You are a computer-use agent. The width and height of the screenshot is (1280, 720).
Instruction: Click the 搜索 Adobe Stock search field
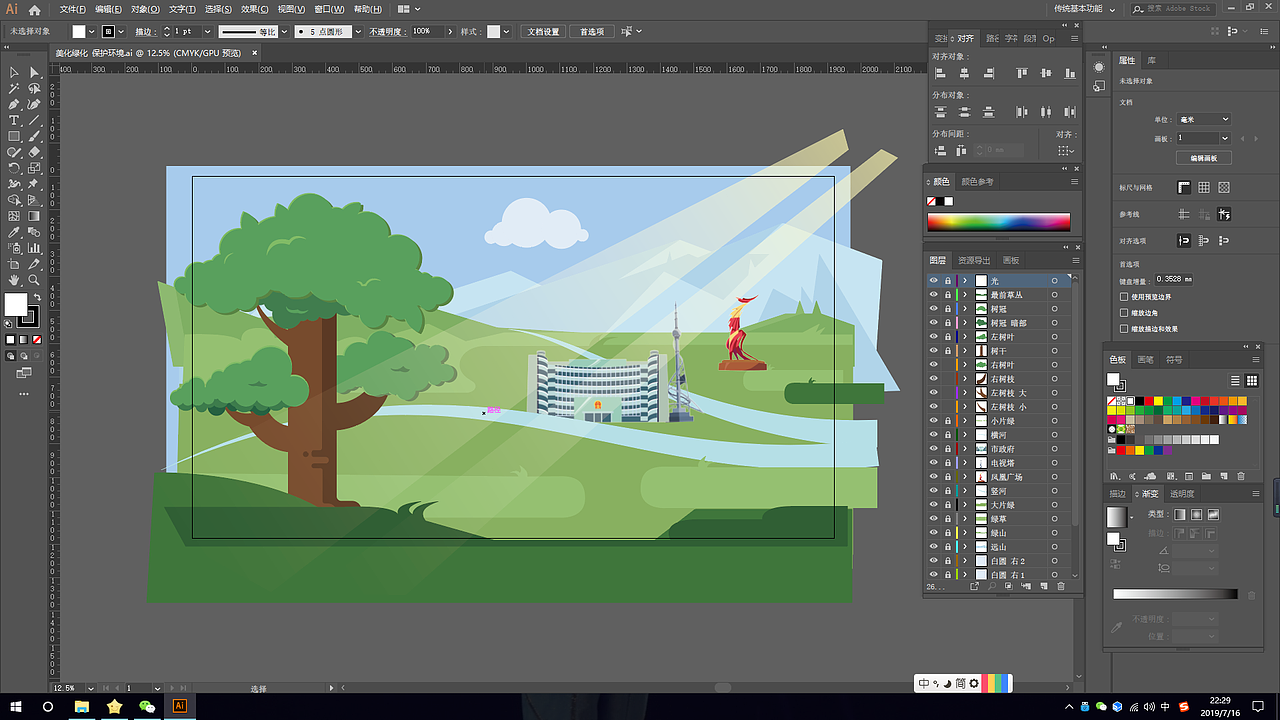click(1173, 9)
